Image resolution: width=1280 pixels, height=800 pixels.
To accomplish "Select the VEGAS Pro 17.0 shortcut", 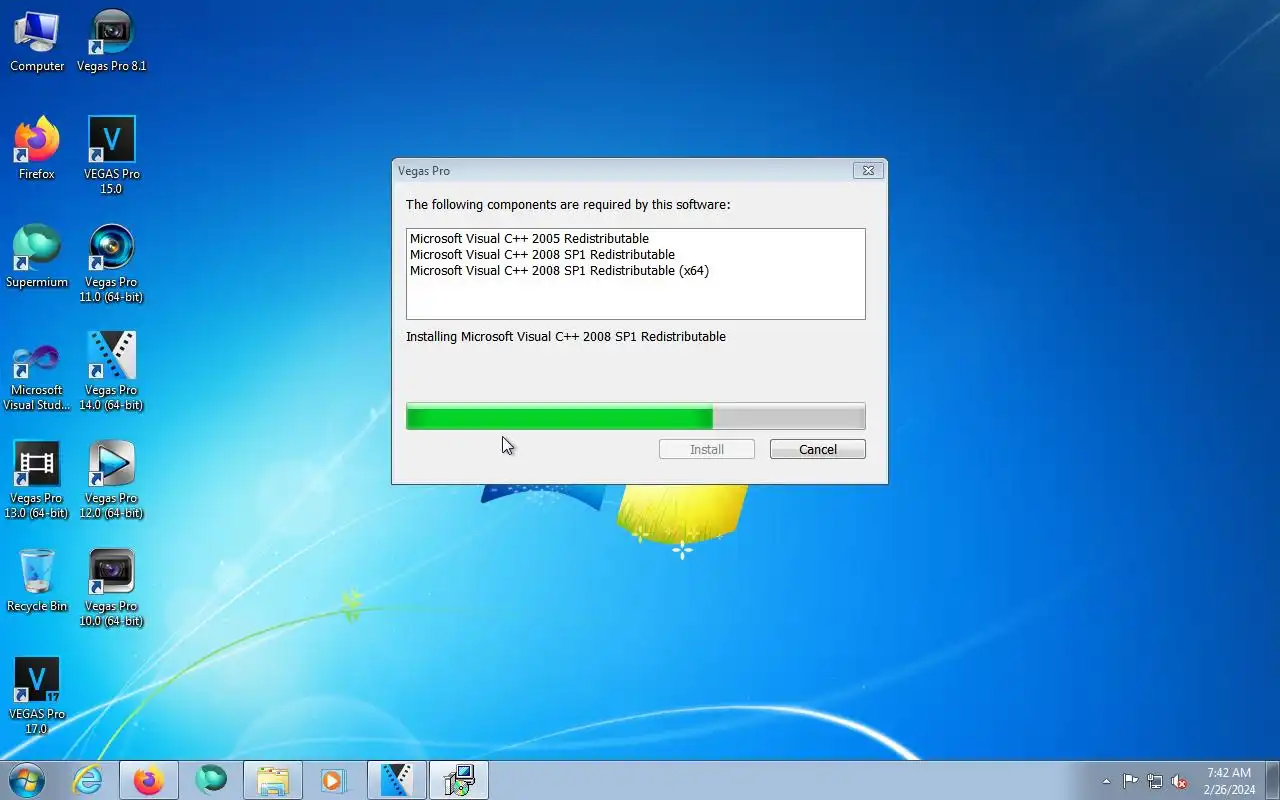I will 37,695.
